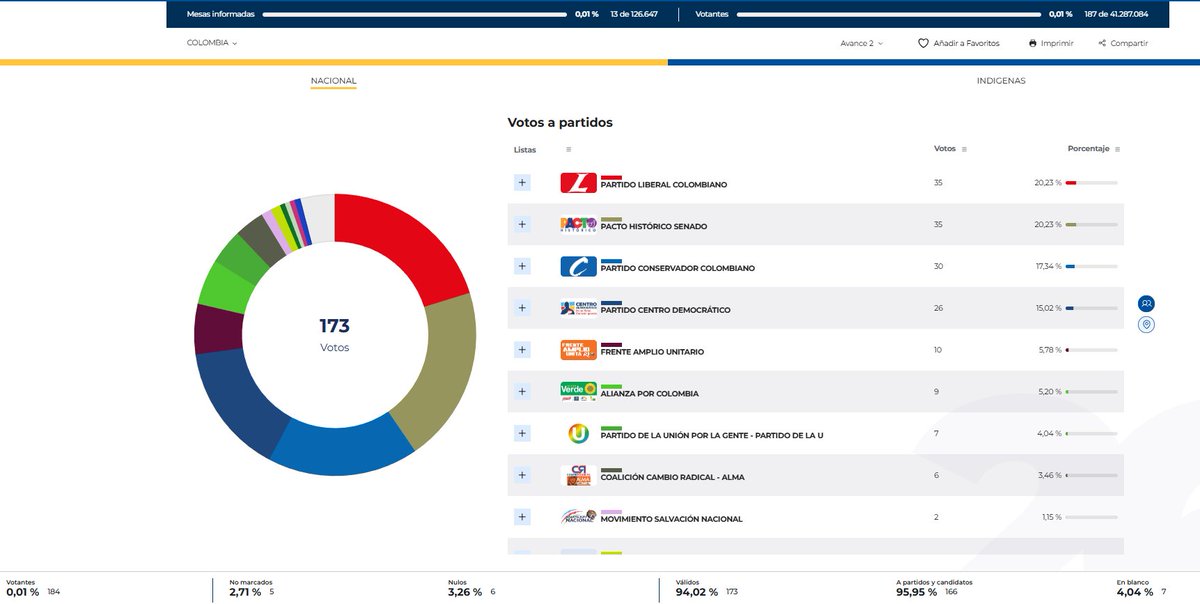Switch to the NACIONAL tab
The height and width of the screenshot is (604, 1200).
[x=333, y=81]
